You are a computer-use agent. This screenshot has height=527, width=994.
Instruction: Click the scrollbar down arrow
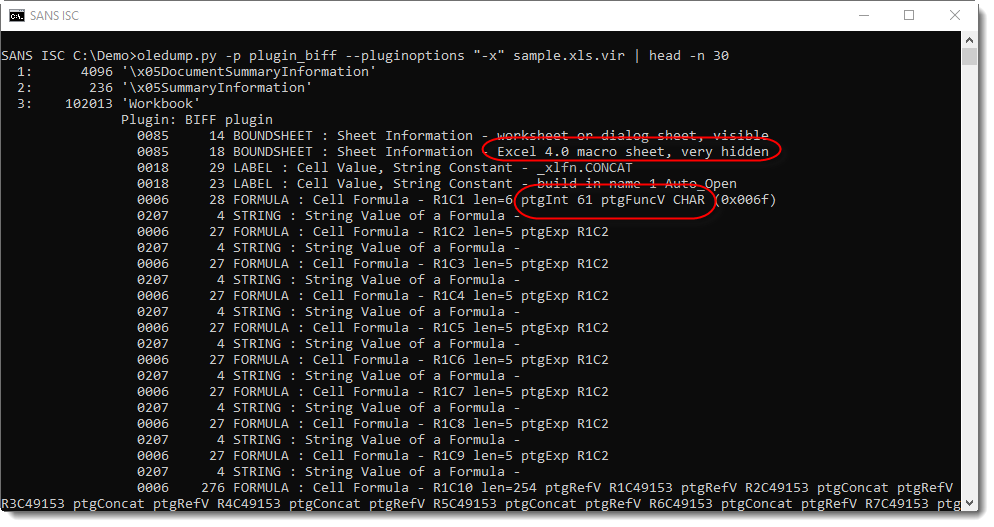coord(969,503)
